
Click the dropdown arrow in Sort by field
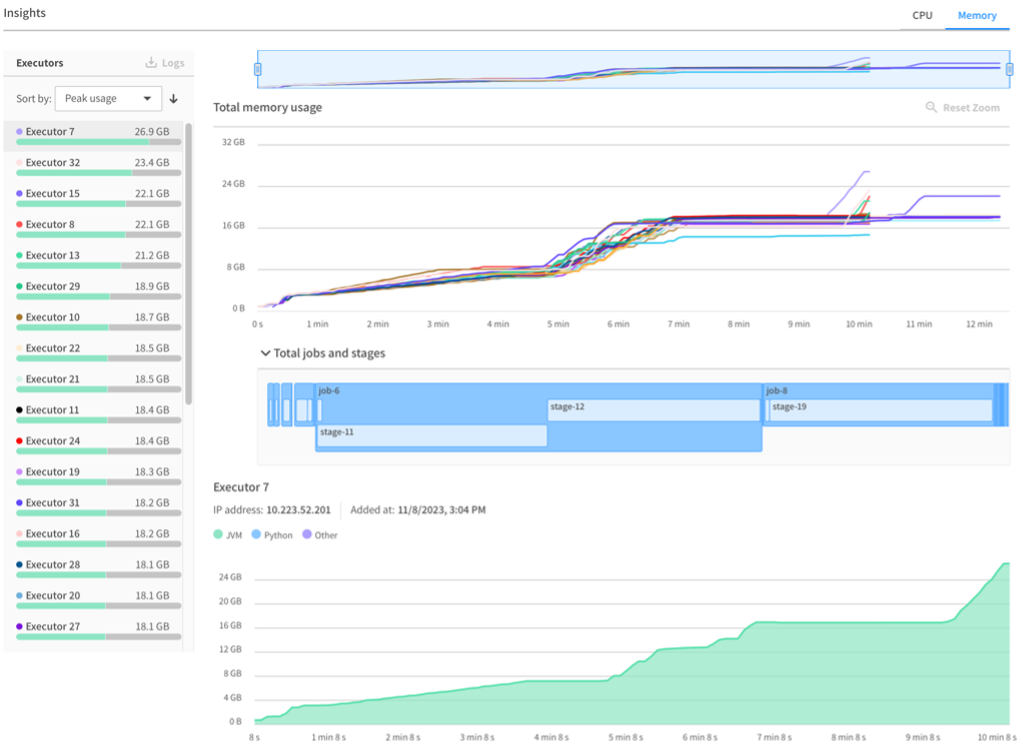(x=148, y=98)
